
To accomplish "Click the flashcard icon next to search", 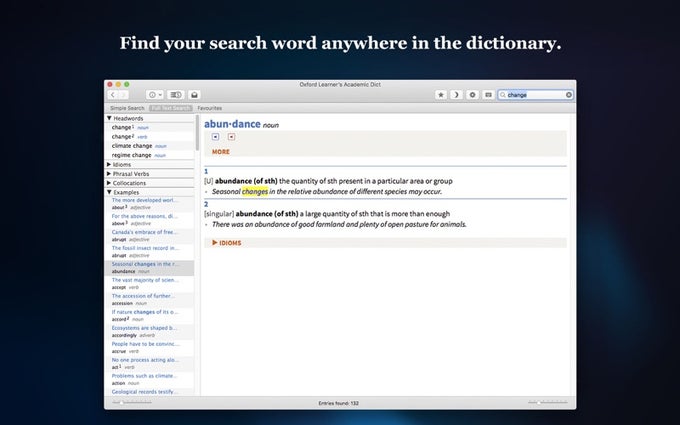I will pyautogui.click(x=488, y=95).
